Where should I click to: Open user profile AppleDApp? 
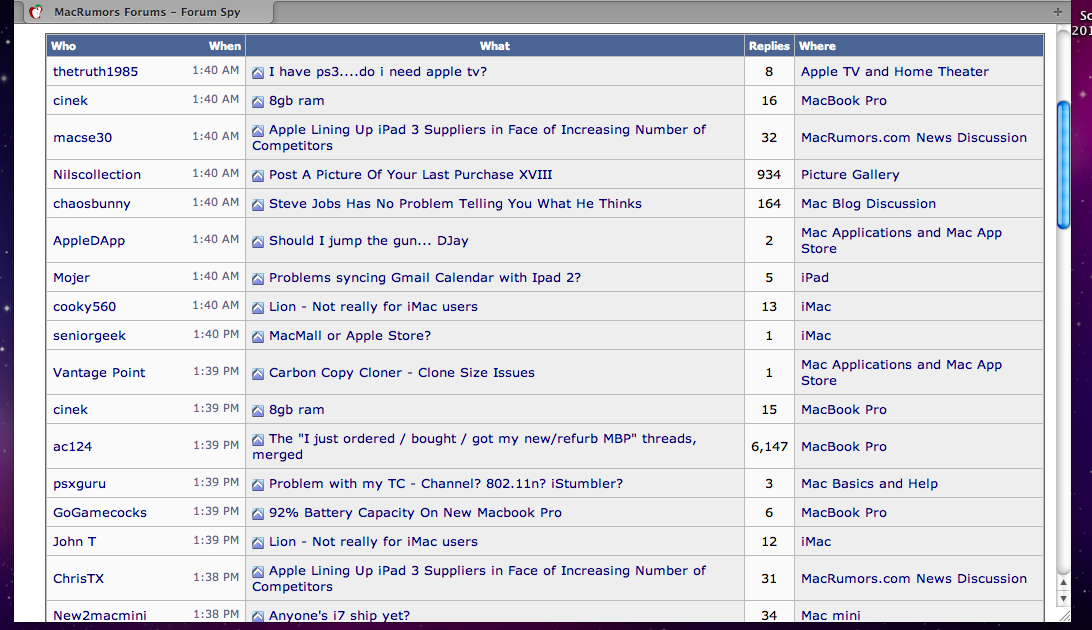[89, 241]
